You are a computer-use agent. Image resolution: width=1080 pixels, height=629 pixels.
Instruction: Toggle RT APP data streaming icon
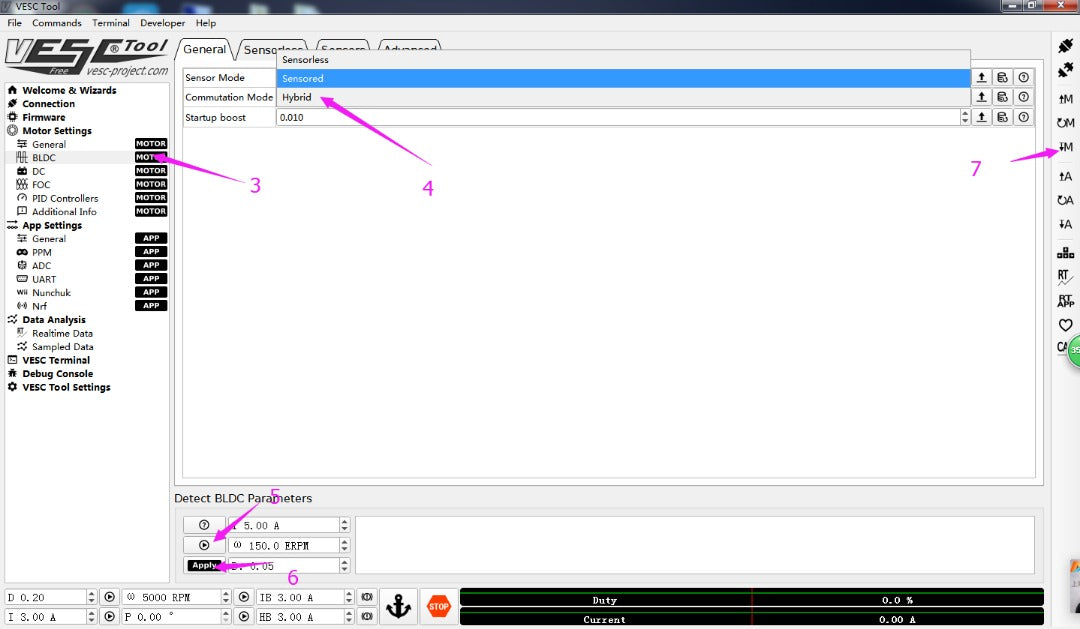(x=1066, y=301)
